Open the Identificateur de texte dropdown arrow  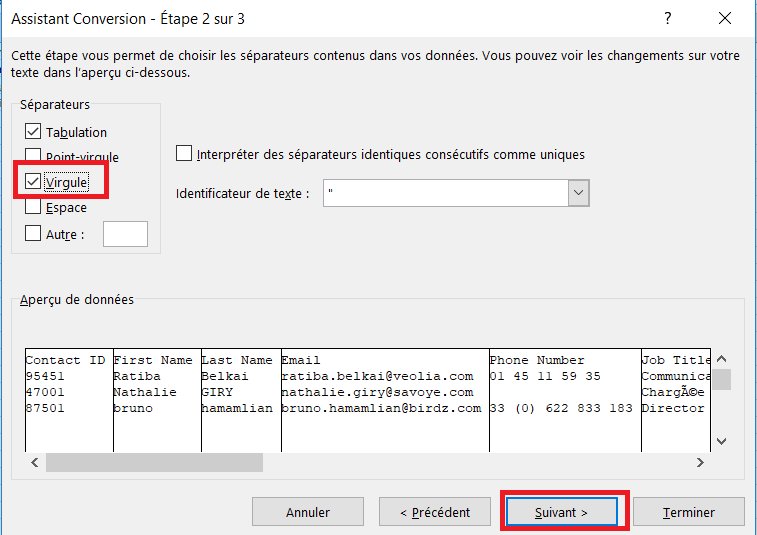(578, 193)
